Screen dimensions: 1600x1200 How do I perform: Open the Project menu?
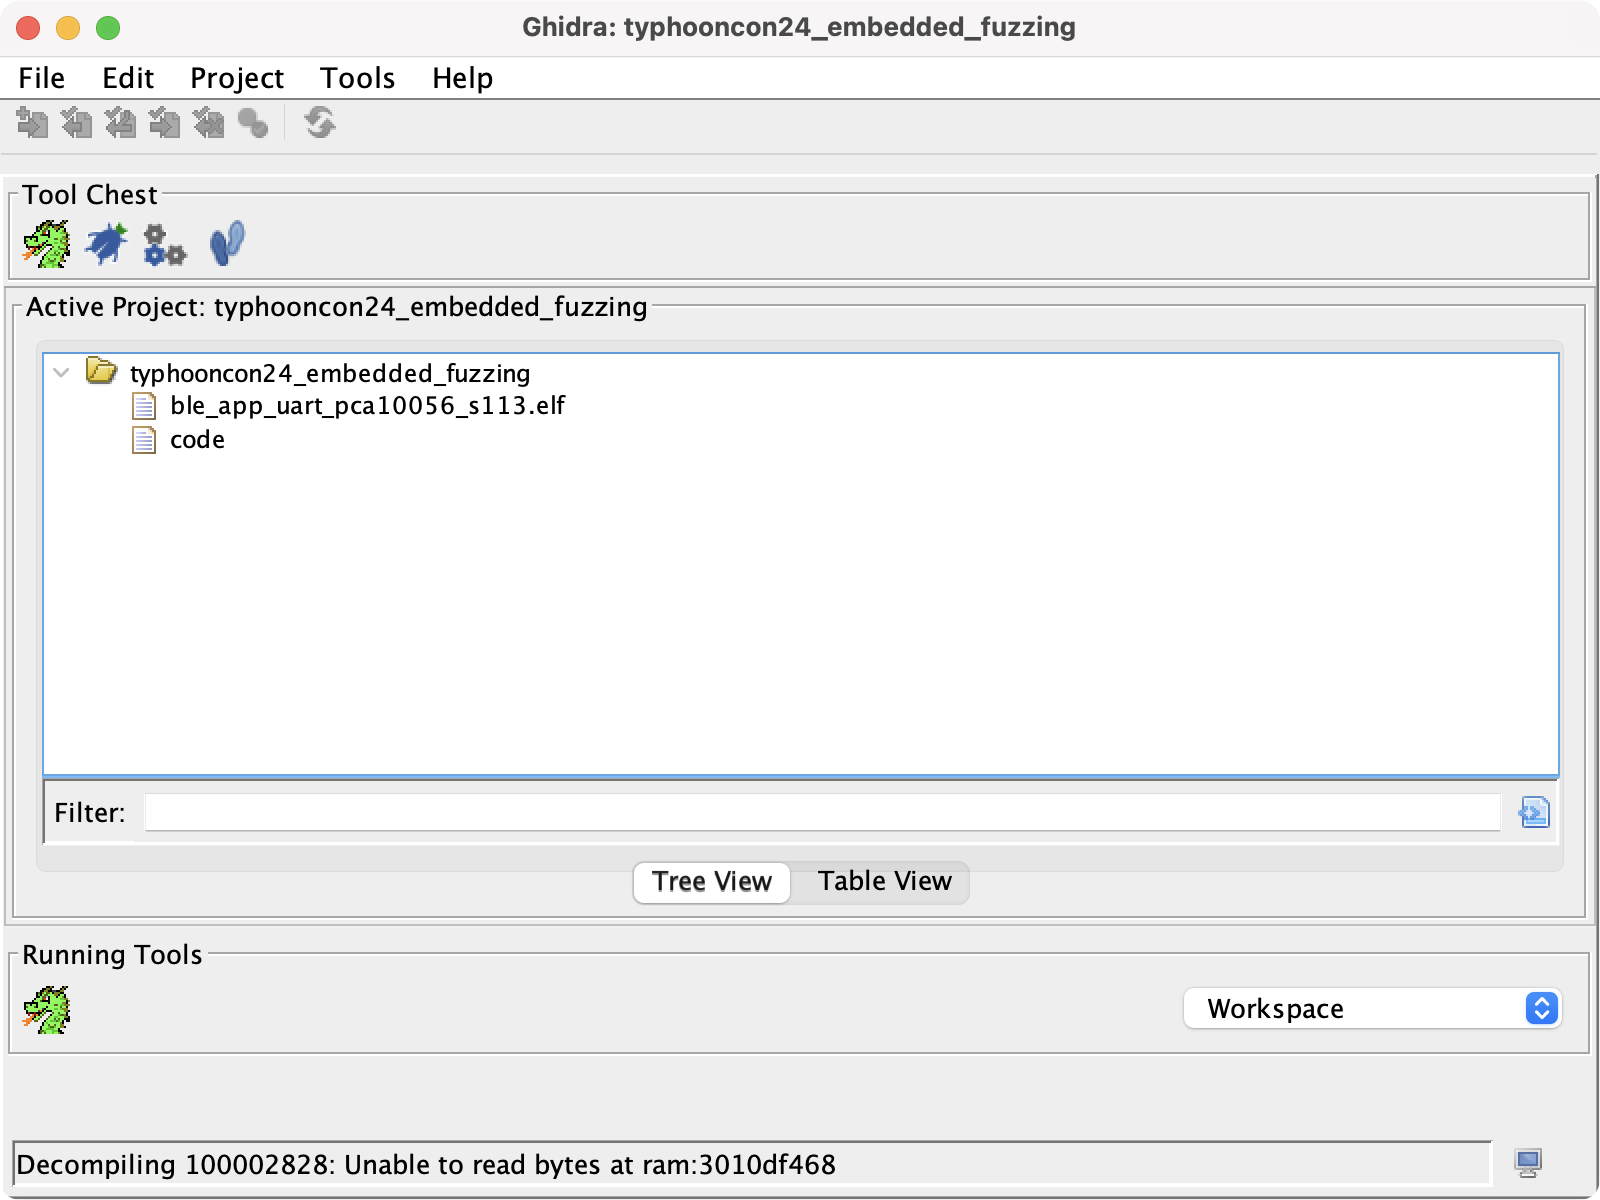(237, 78)
